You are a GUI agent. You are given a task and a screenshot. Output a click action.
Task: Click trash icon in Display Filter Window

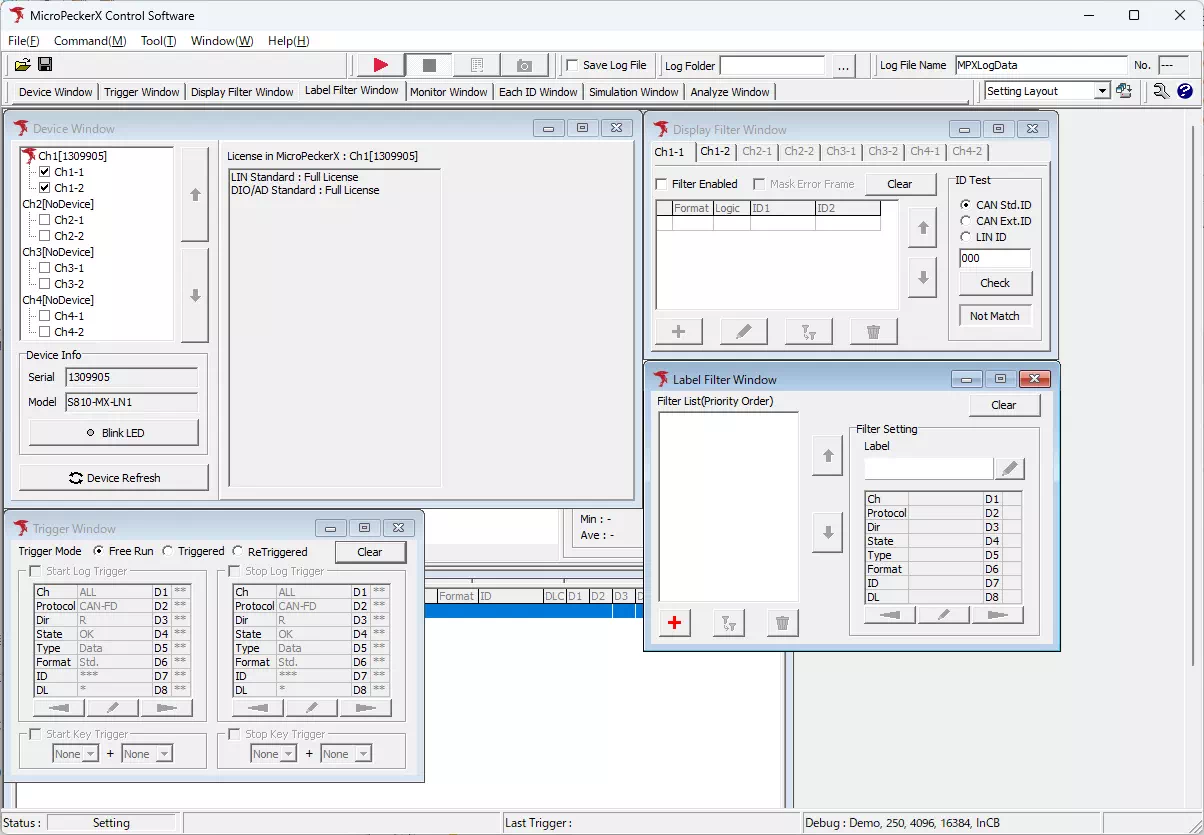coord(873,332)
